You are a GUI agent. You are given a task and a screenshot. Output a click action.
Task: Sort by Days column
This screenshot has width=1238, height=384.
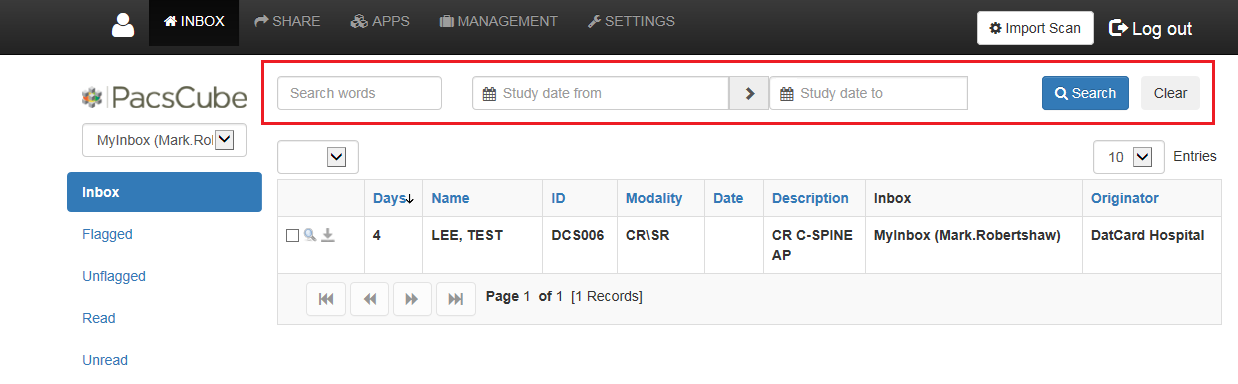pyautogui.click(x=393, y=198)
